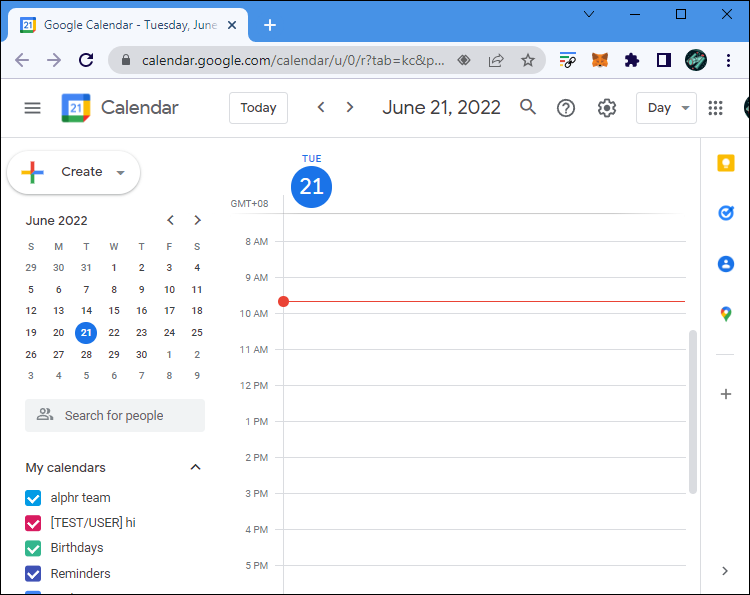Open the Extensions puzzle menu
The image size is (750, 595).
[632, 60]
